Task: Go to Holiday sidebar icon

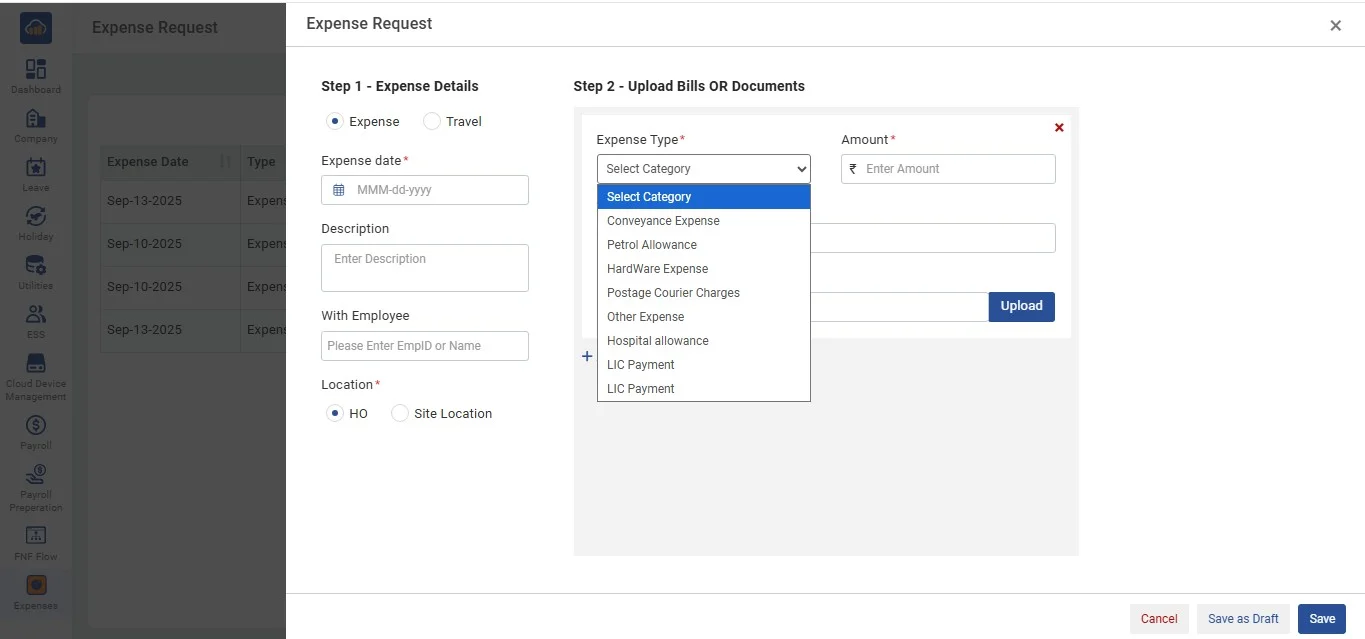Action: pyautogui.click(x=36, y=217)
